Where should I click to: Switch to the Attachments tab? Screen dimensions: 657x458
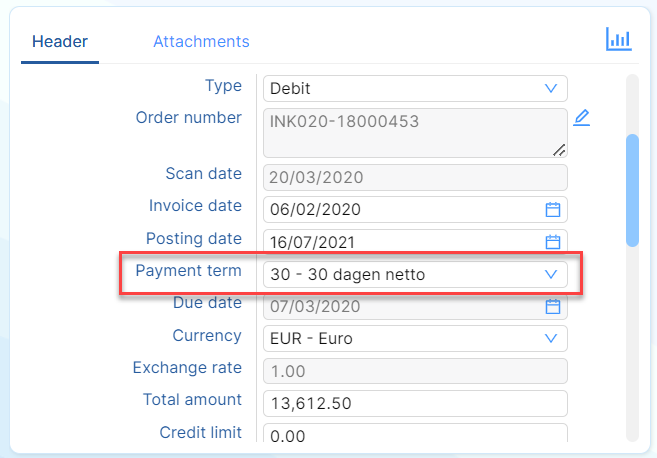pos(201,41)
